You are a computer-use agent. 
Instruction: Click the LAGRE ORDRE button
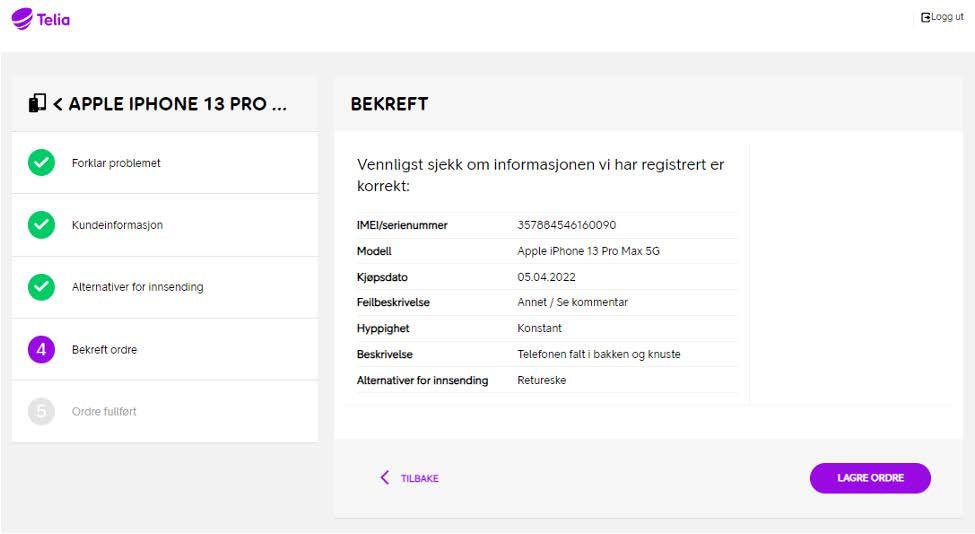(x=870, y=478)
